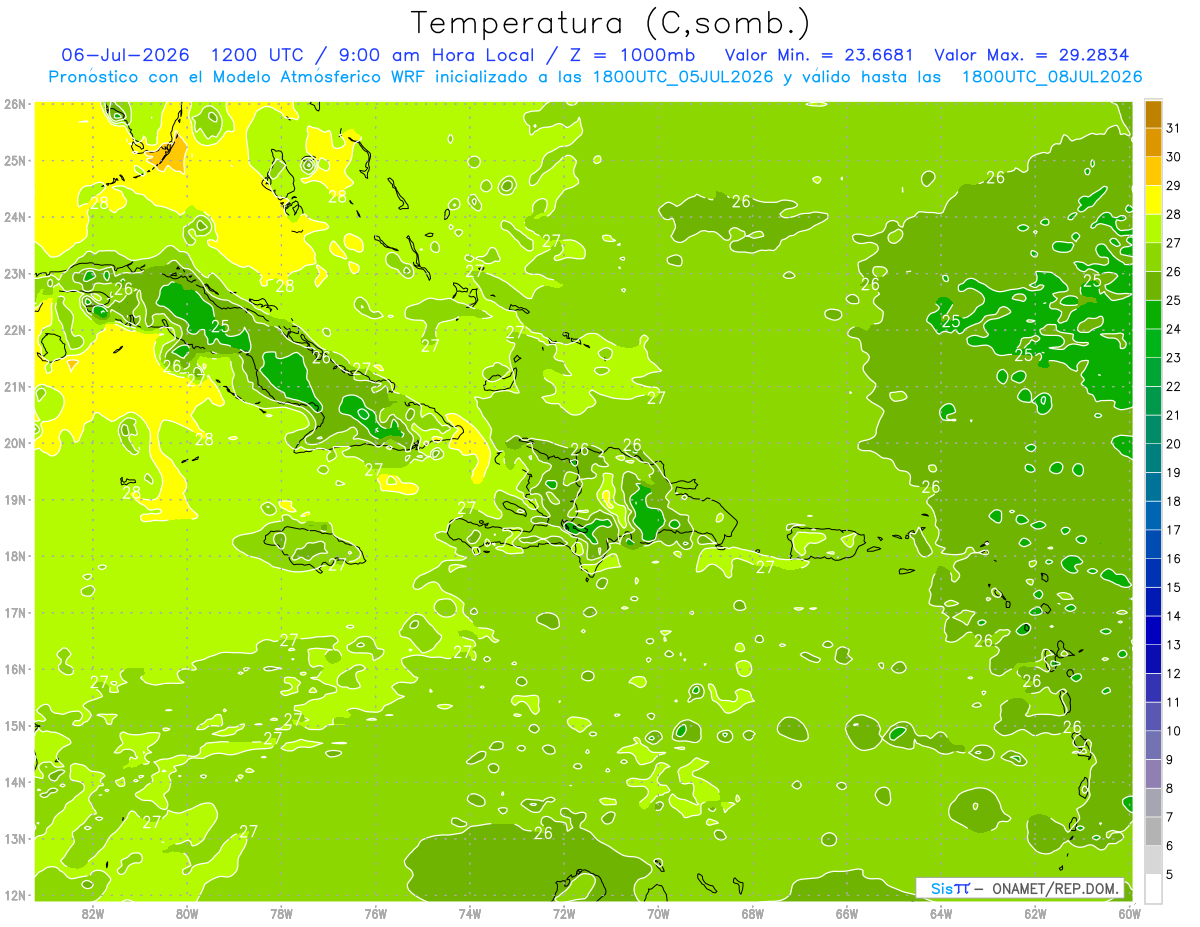Click latitude axis label "22N"
This screenshot has width=1200, height=927.
tap(15, 330)
